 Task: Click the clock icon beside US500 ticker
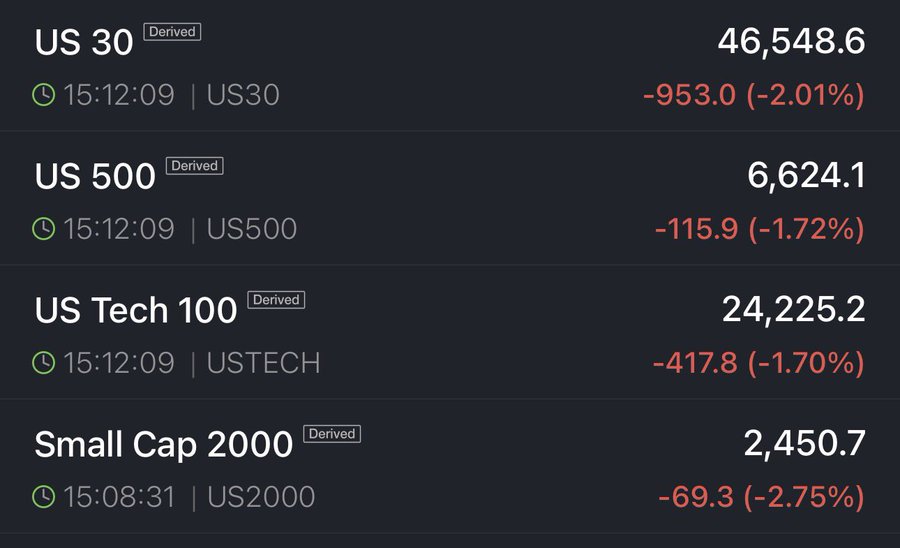click(x=44, y=229)
